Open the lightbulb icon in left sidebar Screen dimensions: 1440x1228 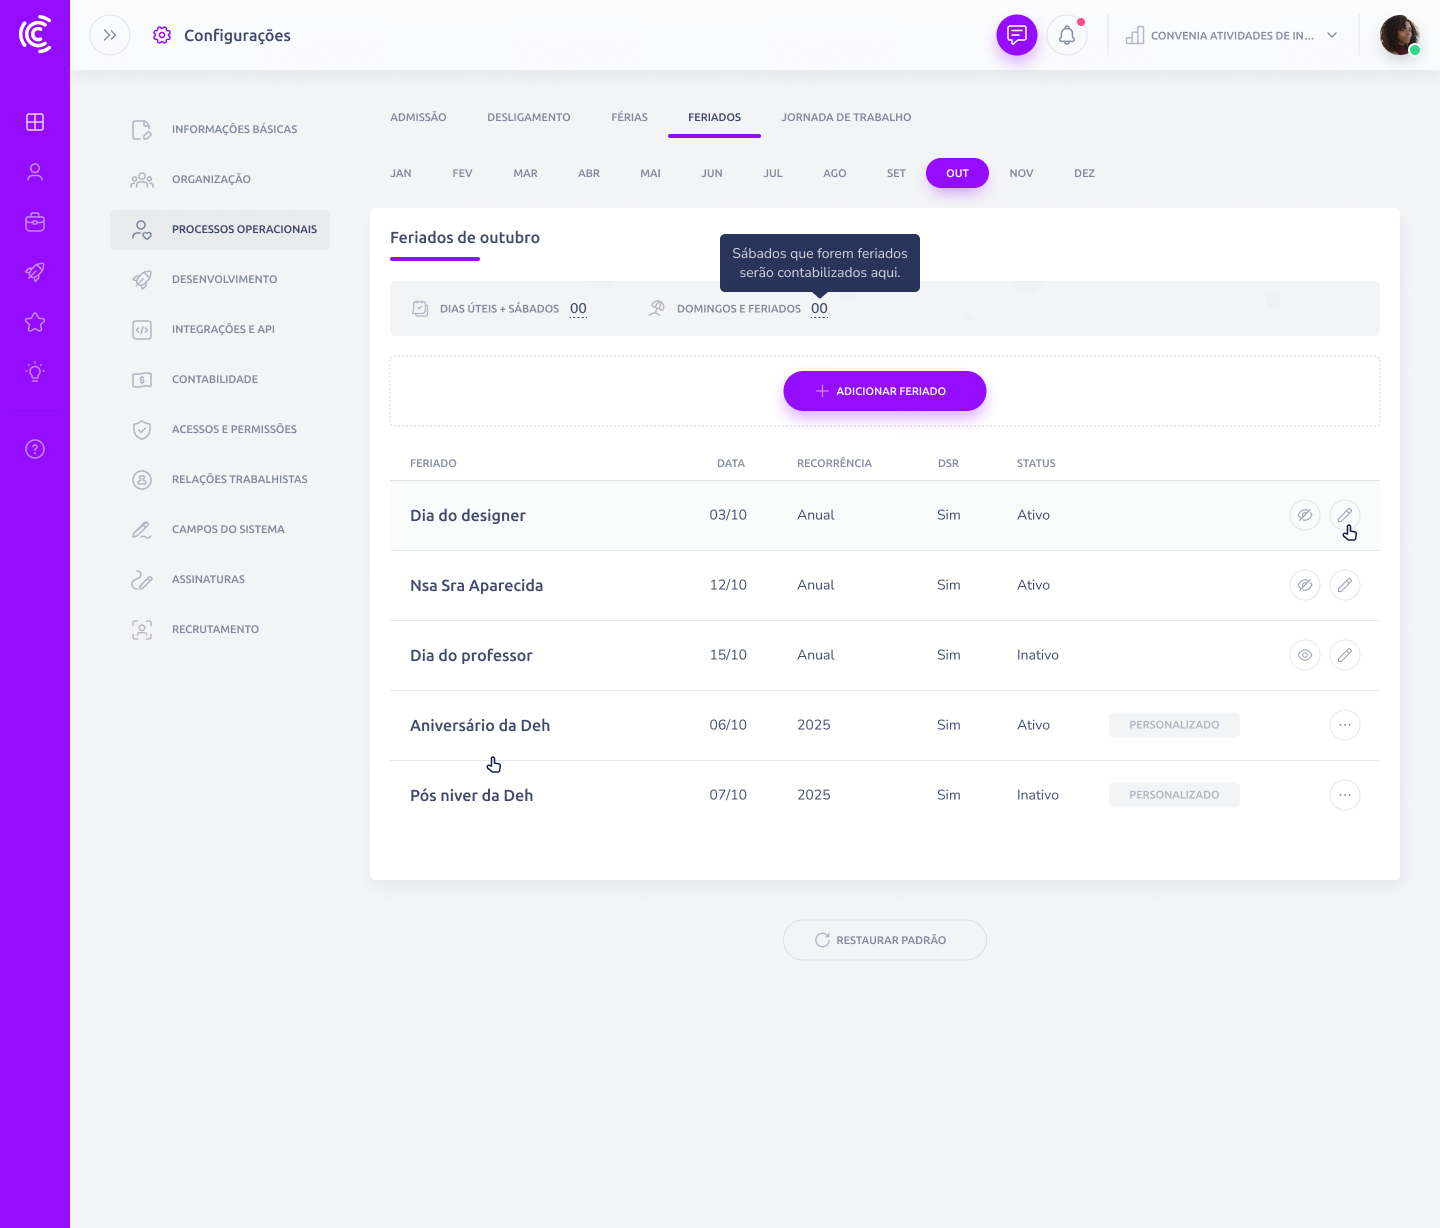[x=35, y=372]
